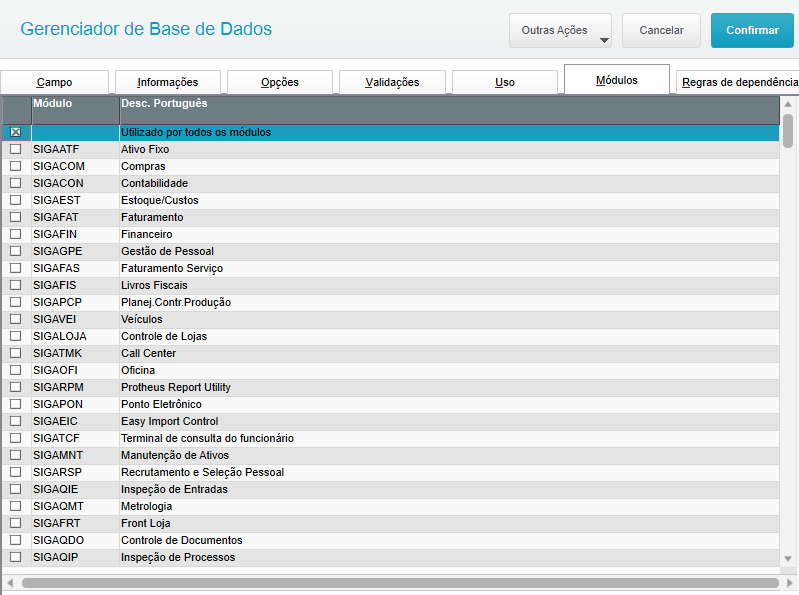Select the 'Planej.Contr.Produção' cell

point(449,302)
